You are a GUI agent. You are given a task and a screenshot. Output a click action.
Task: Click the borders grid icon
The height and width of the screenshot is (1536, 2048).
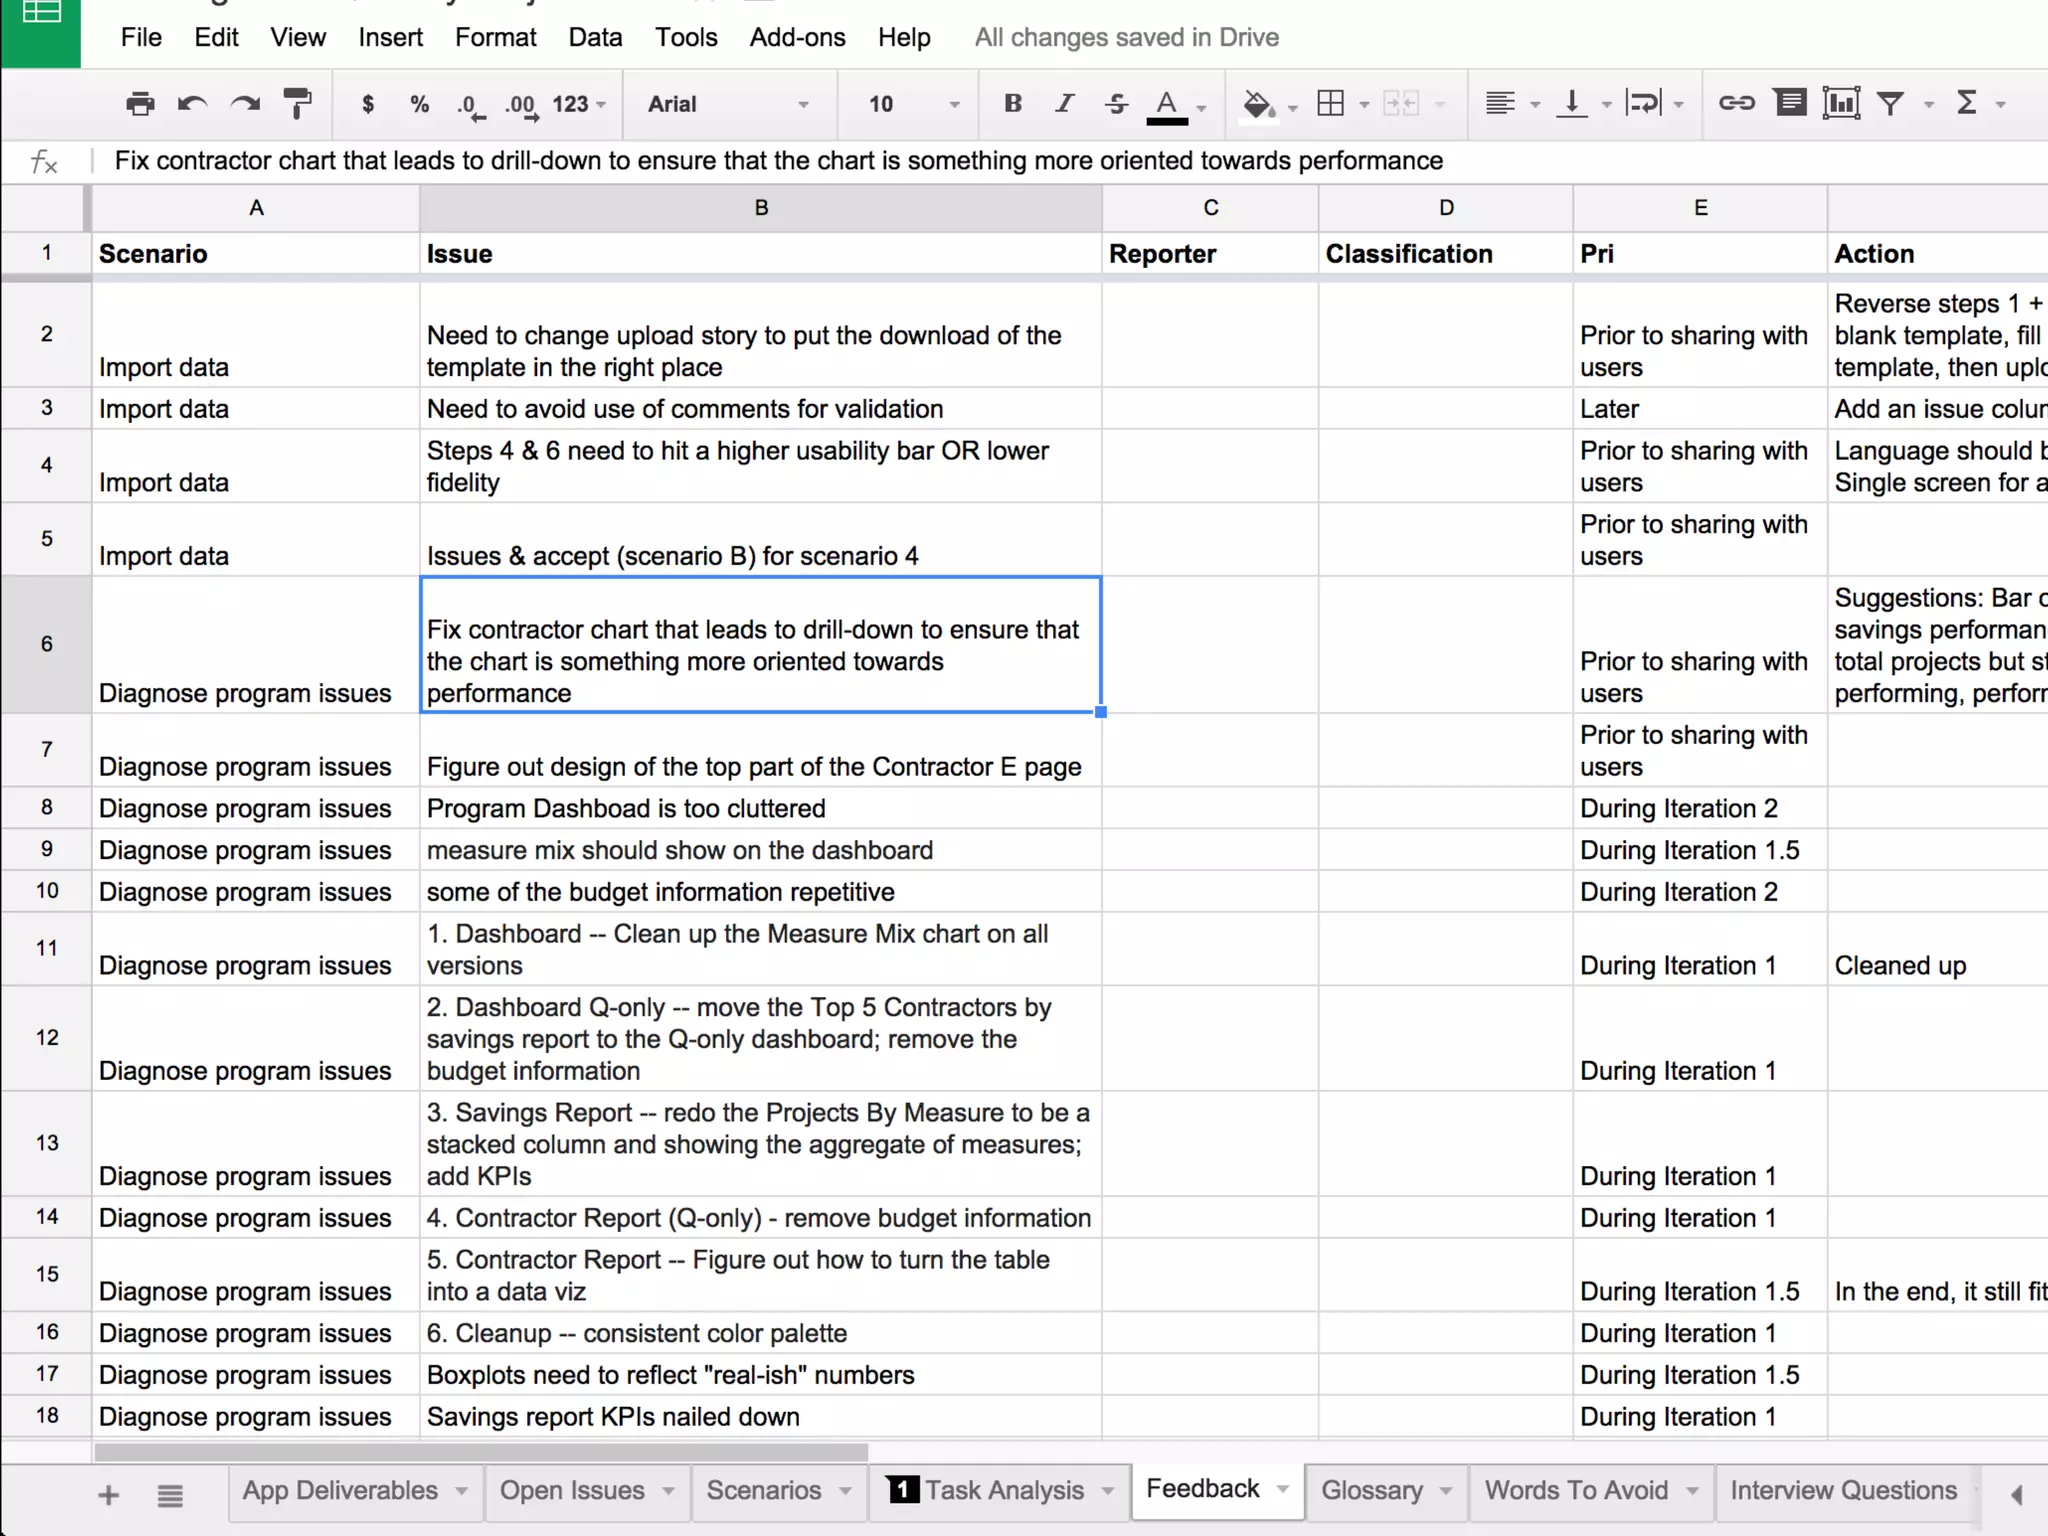point(1331,103)
